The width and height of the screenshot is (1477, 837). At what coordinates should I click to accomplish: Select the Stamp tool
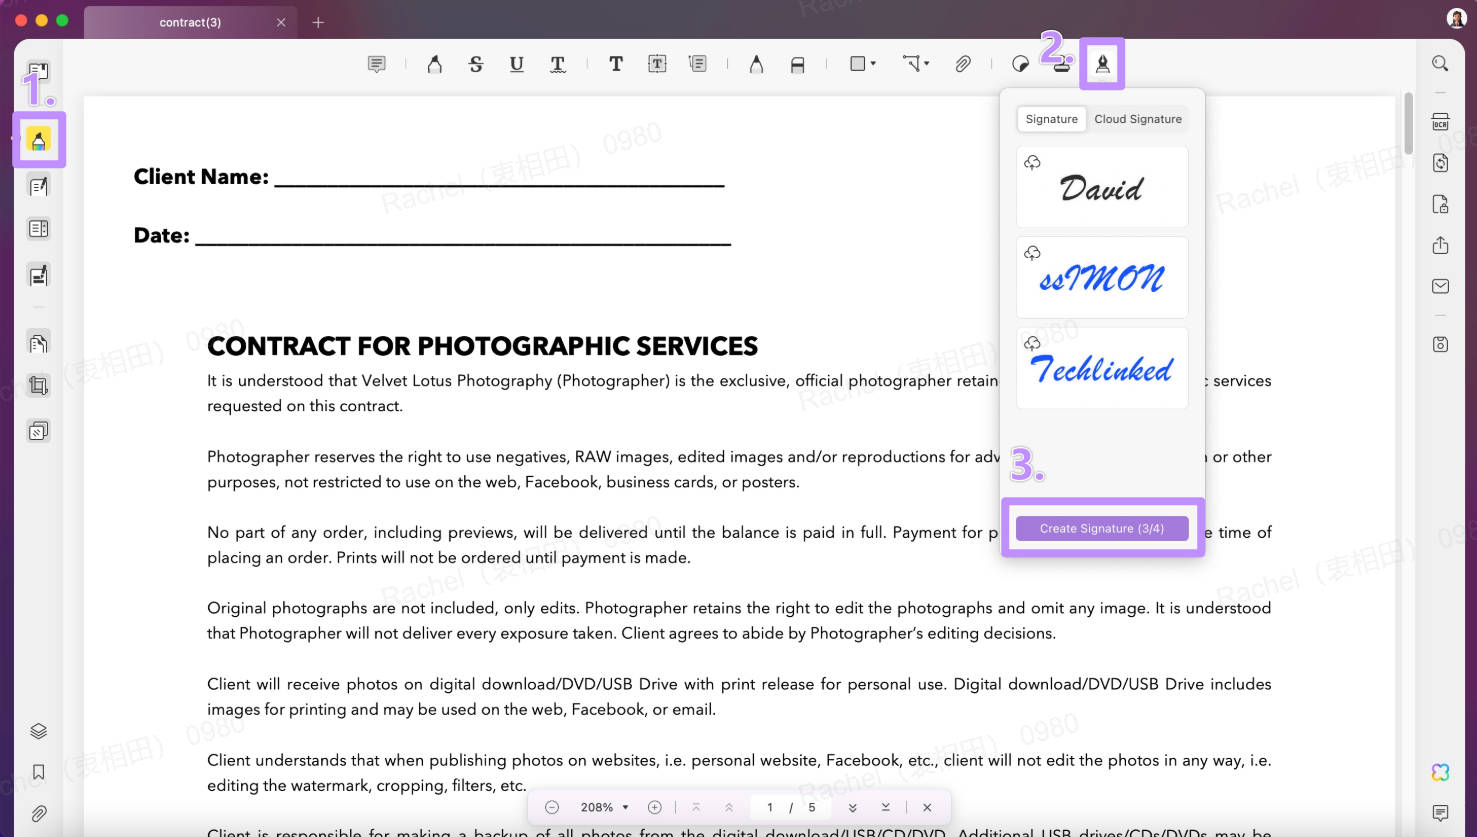pyautogui.click(x=1060, y=63)
